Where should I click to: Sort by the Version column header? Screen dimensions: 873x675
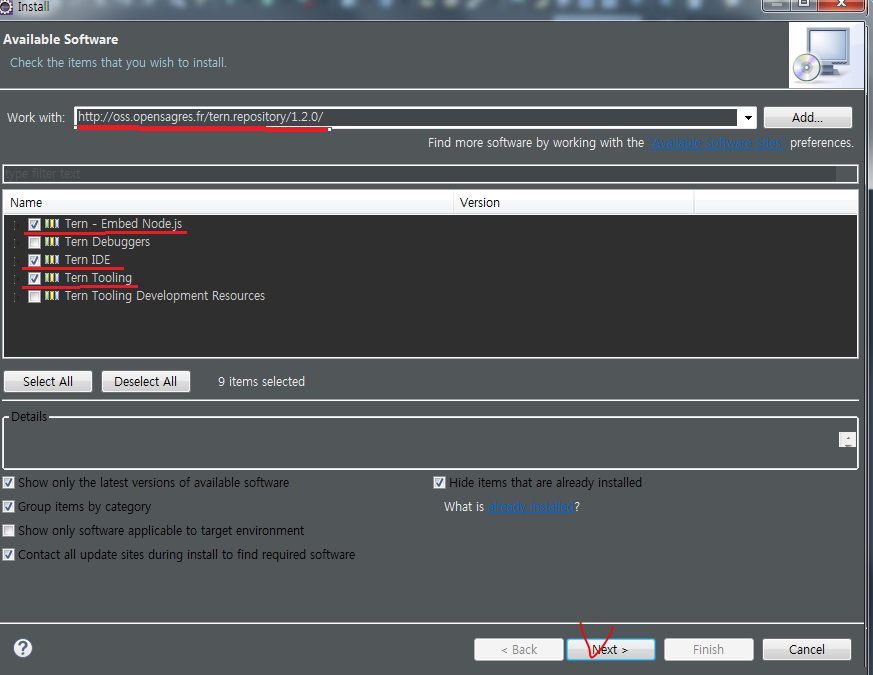(x=574, y=203)
